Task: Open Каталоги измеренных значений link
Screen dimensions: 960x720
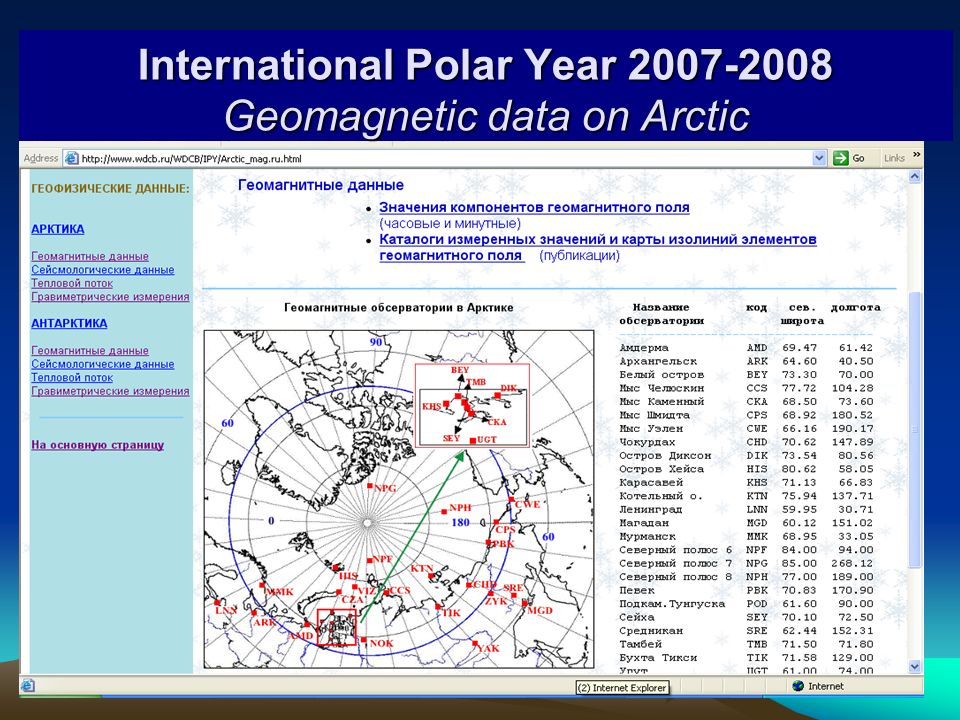Action: click(x=598, y=247)
